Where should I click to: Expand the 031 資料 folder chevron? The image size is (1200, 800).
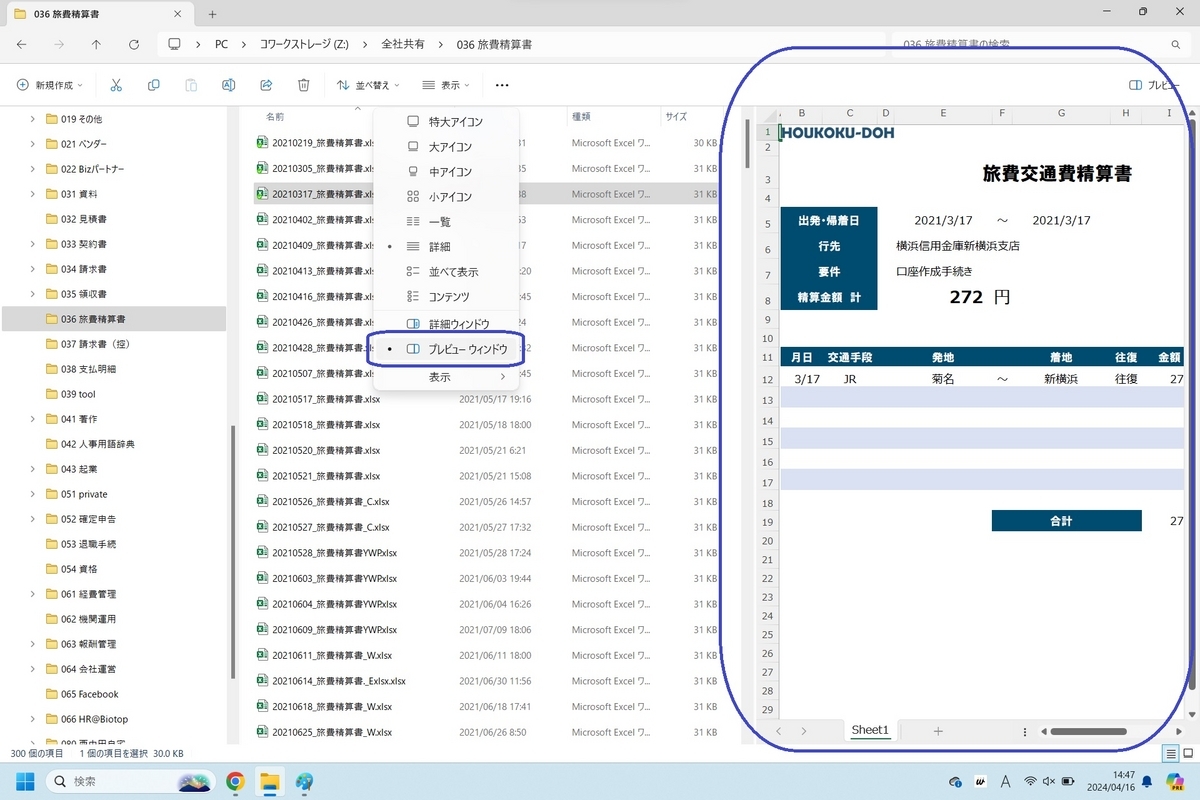tap(32, 193)
